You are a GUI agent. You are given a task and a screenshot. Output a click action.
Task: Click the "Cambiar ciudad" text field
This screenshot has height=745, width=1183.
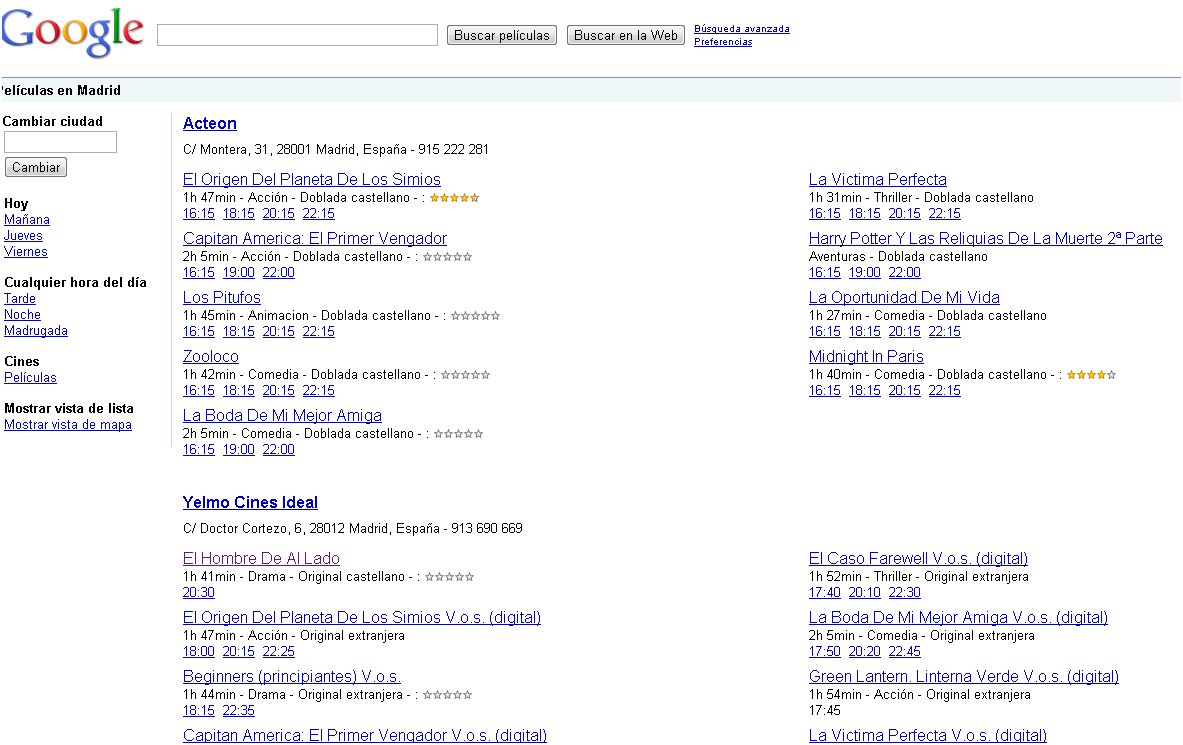tap(60, 142)
